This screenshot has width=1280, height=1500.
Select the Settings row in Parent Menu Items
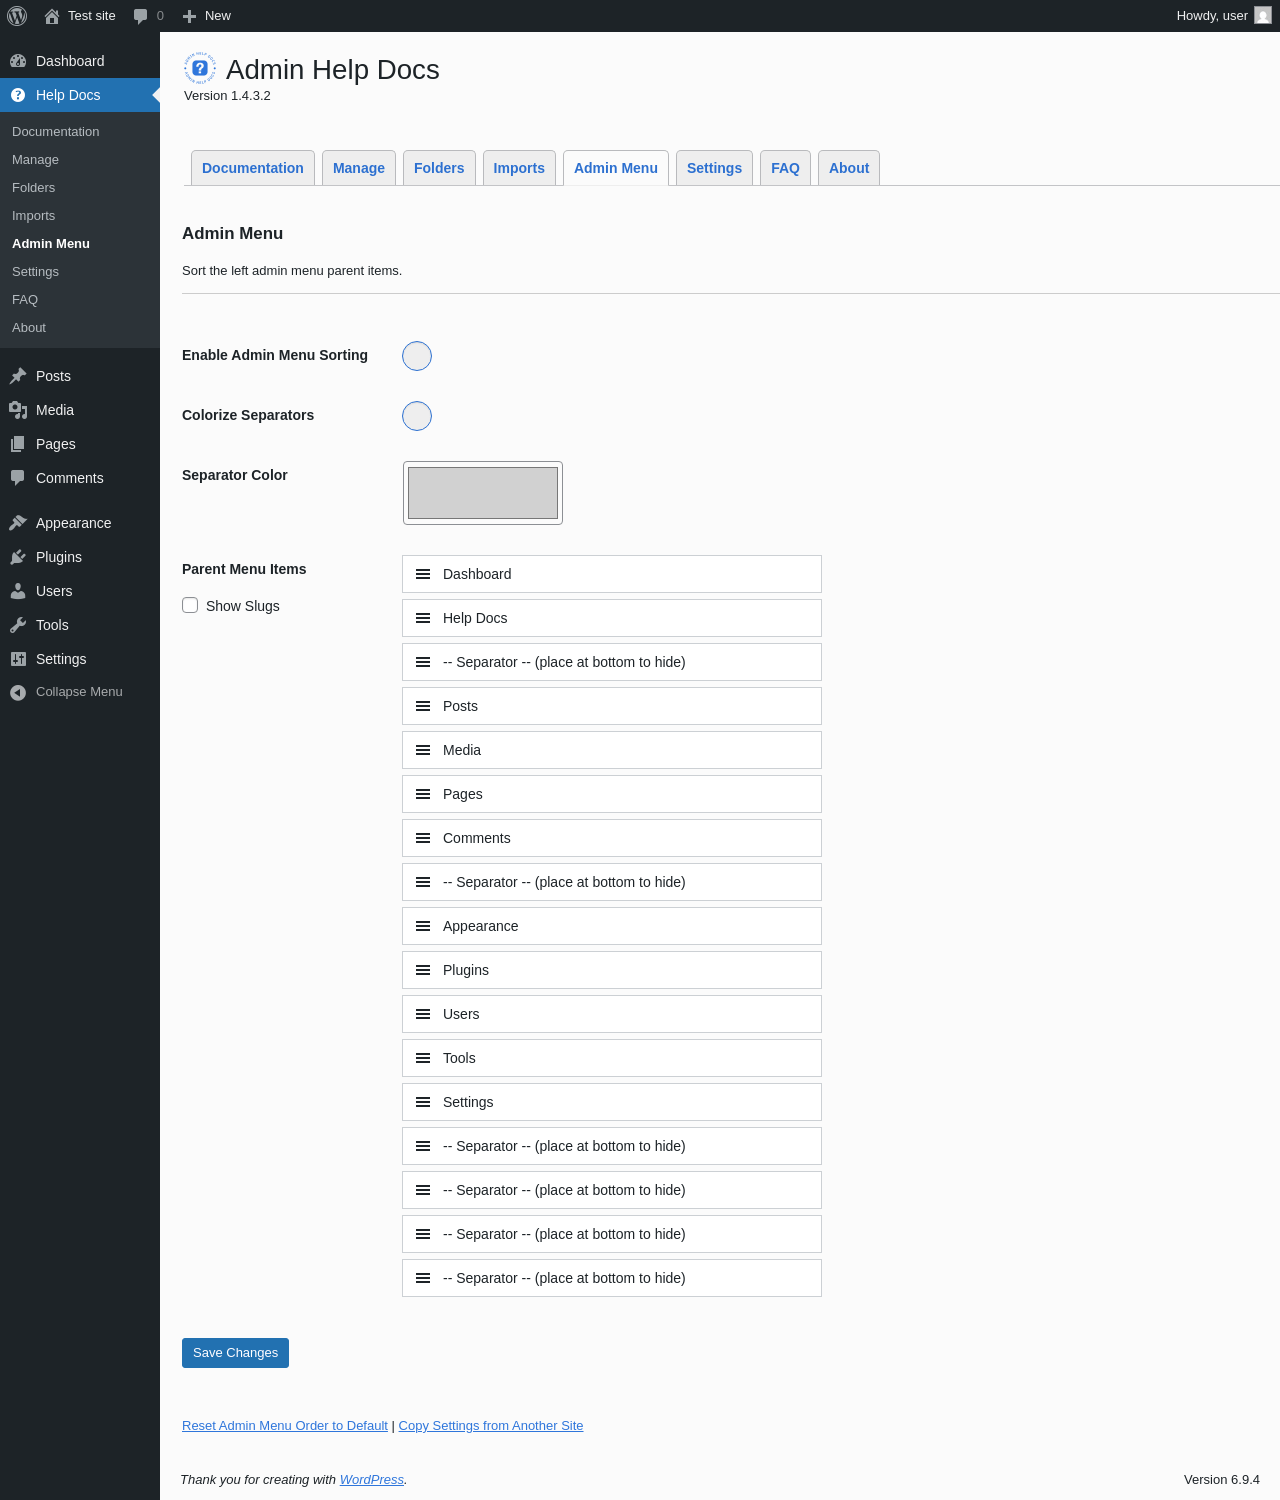coord(612,1102)
